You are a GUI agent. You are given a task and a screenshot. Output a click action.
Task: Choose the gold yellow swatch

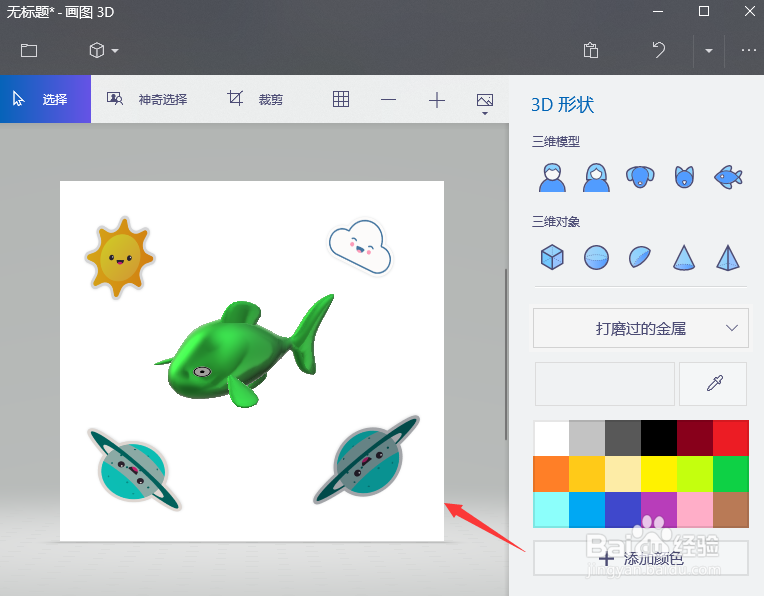pos(587,474)
